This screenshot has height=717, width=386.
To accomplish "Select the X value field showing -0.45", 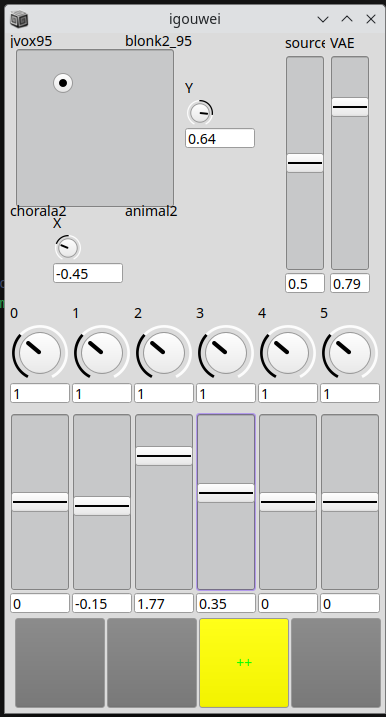I will tap(88, 273).
